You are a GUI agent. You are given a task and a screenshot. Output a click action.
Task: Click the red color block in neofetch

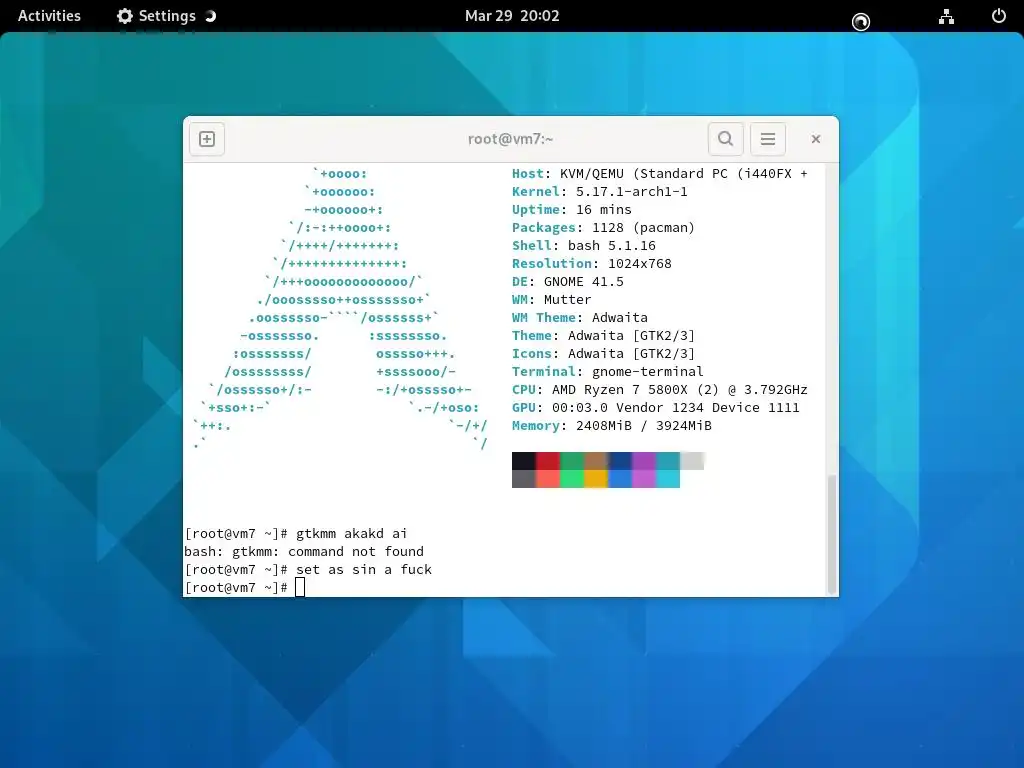[548, 460]
